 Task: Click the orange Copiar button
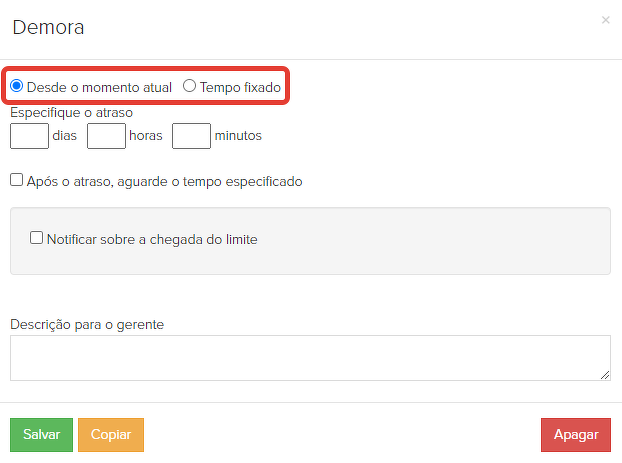[x=111, y=435]
